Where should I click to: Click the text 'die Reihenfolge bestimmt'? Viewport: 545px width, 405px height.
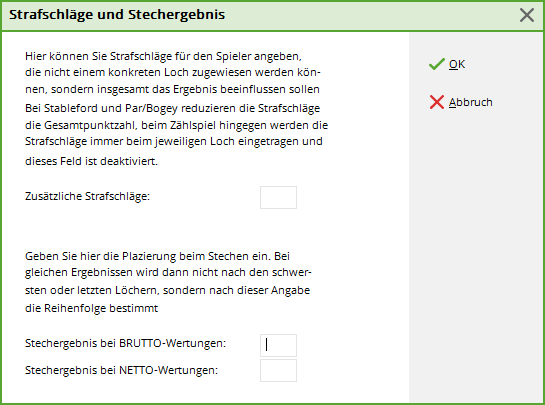click(92, 308)
